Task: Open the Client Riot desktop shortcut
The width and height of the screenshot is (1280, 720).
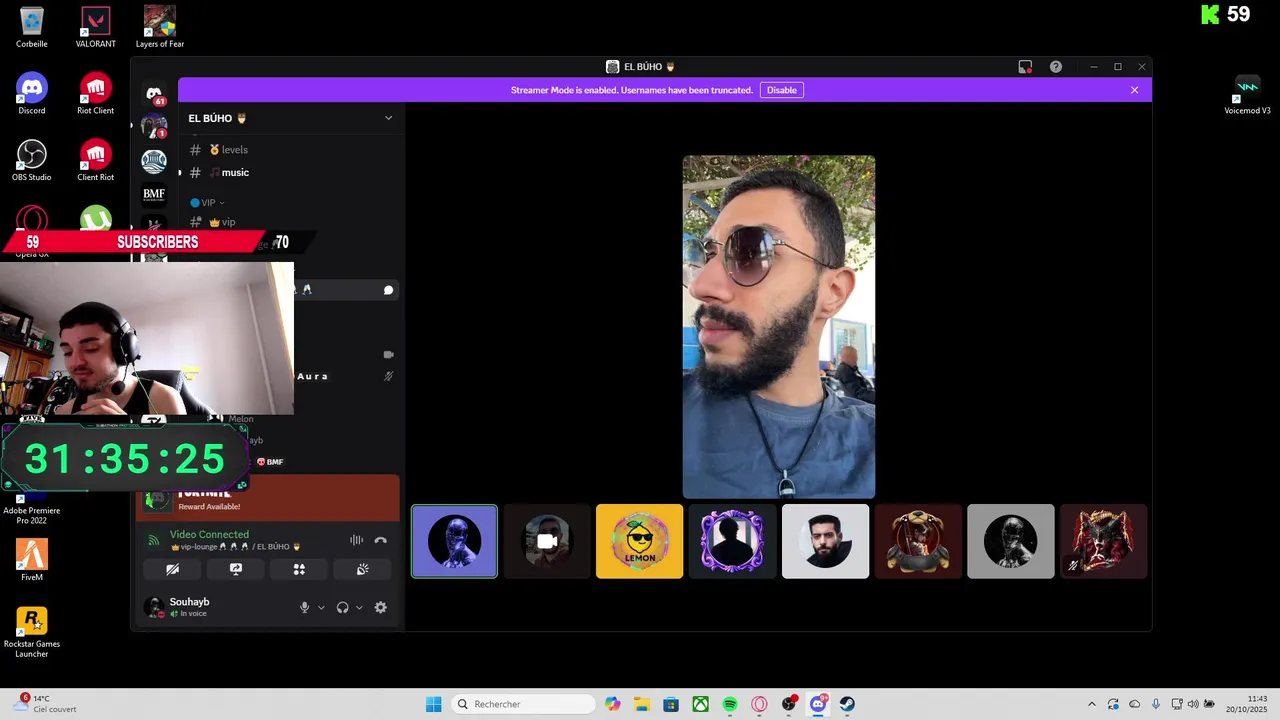Action: pyautogui.click(x=96, y=160)
